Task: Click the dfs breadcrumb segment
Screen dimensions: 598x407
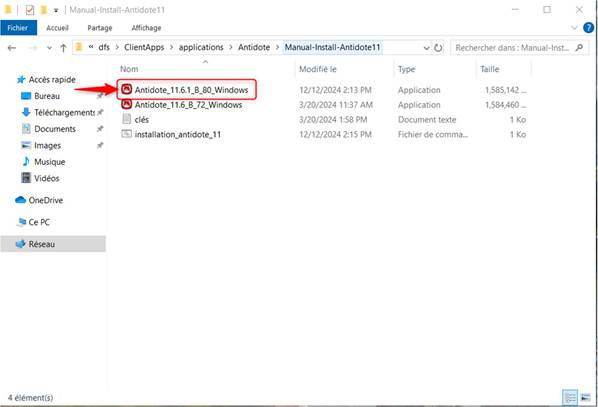Action: (104, 47)
